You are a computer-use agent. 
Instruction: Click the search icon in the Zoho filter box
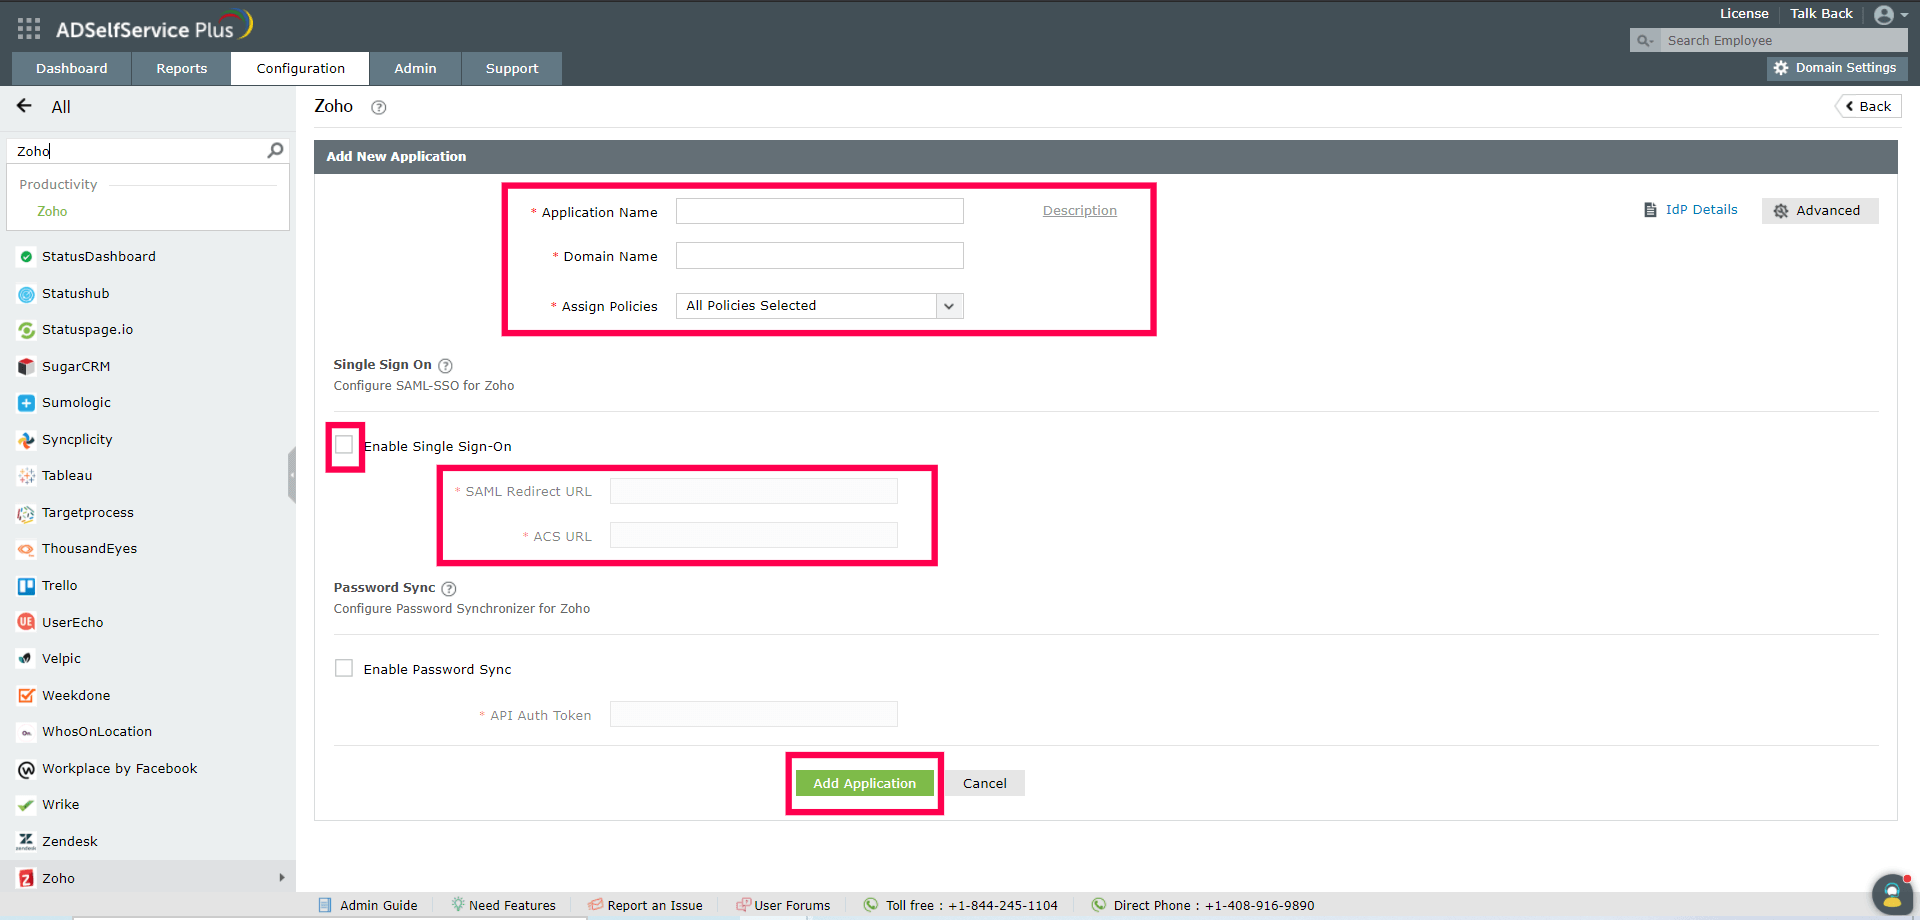275,150
